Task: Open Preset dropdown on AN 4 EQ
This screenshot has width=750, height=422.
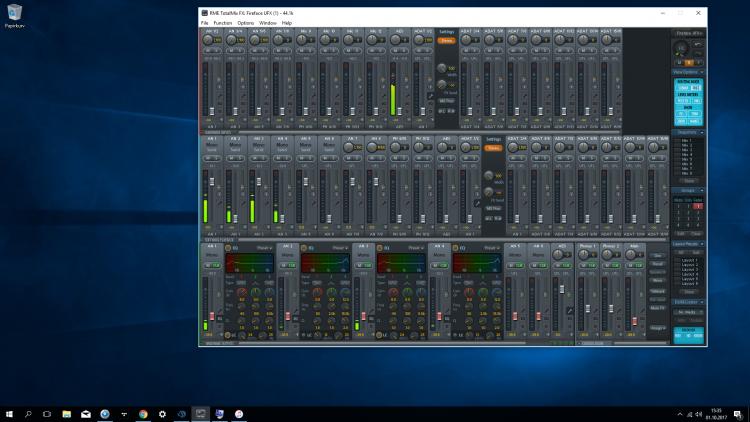Action: (491, 248)
